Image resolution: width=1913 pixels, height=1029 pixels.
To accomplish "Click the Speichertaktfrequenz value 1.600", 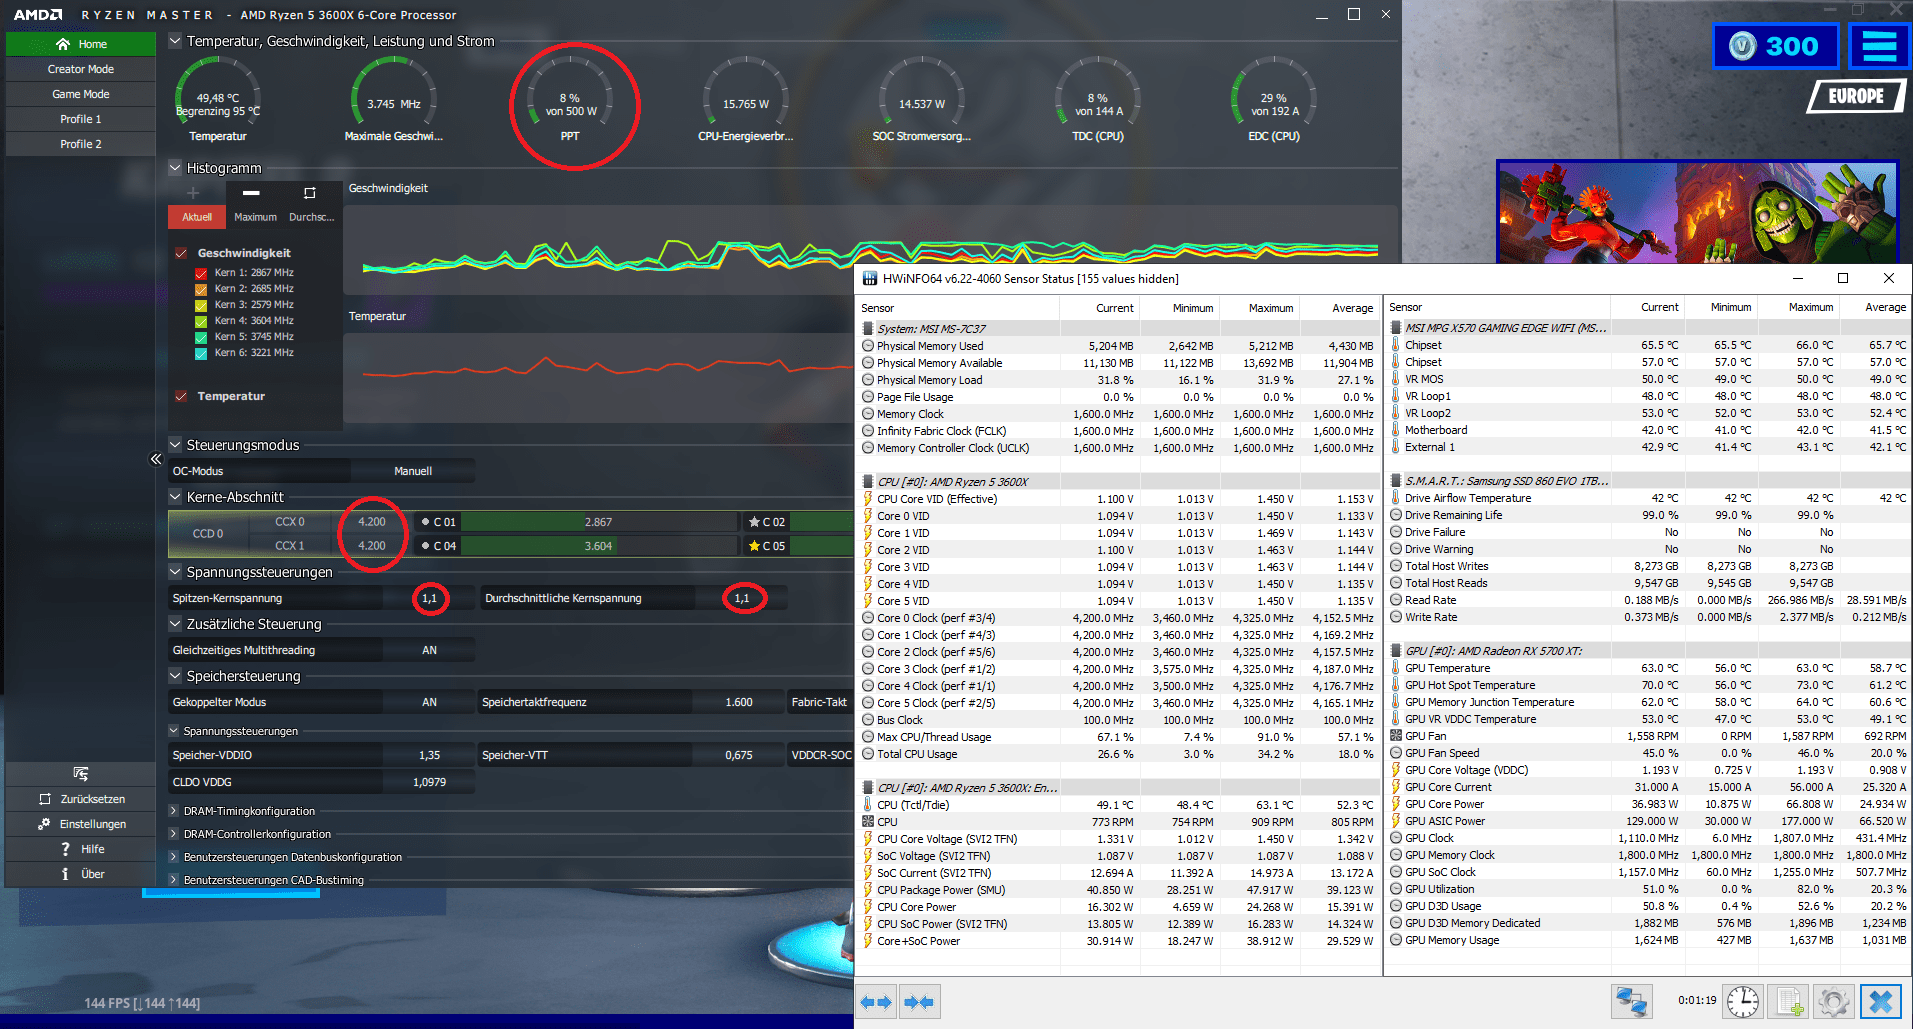I will tap(739, 702).
